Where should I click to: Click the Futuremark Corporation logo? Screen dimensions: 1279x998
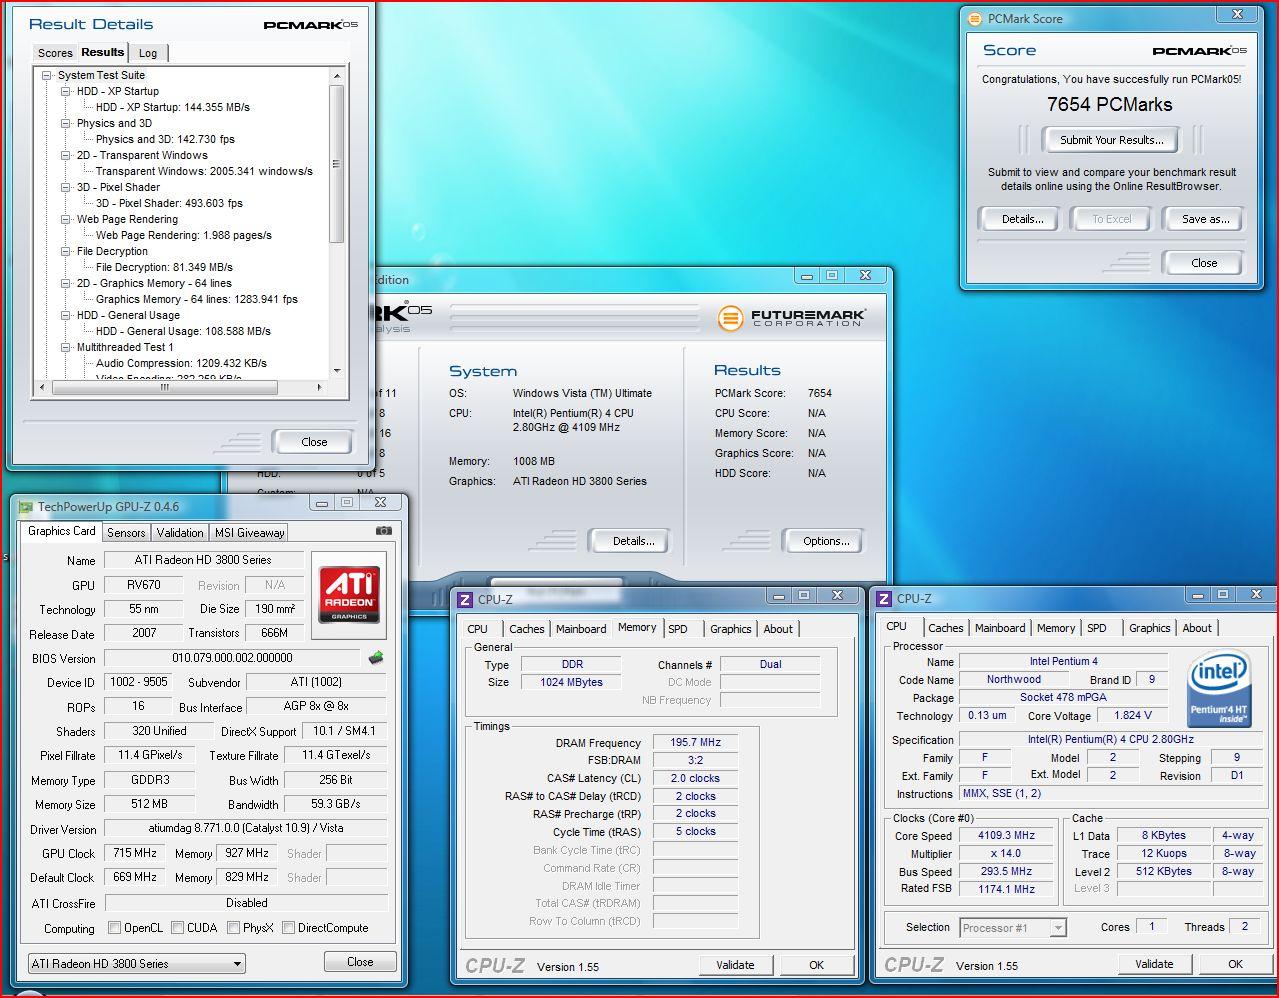(791, 318)
